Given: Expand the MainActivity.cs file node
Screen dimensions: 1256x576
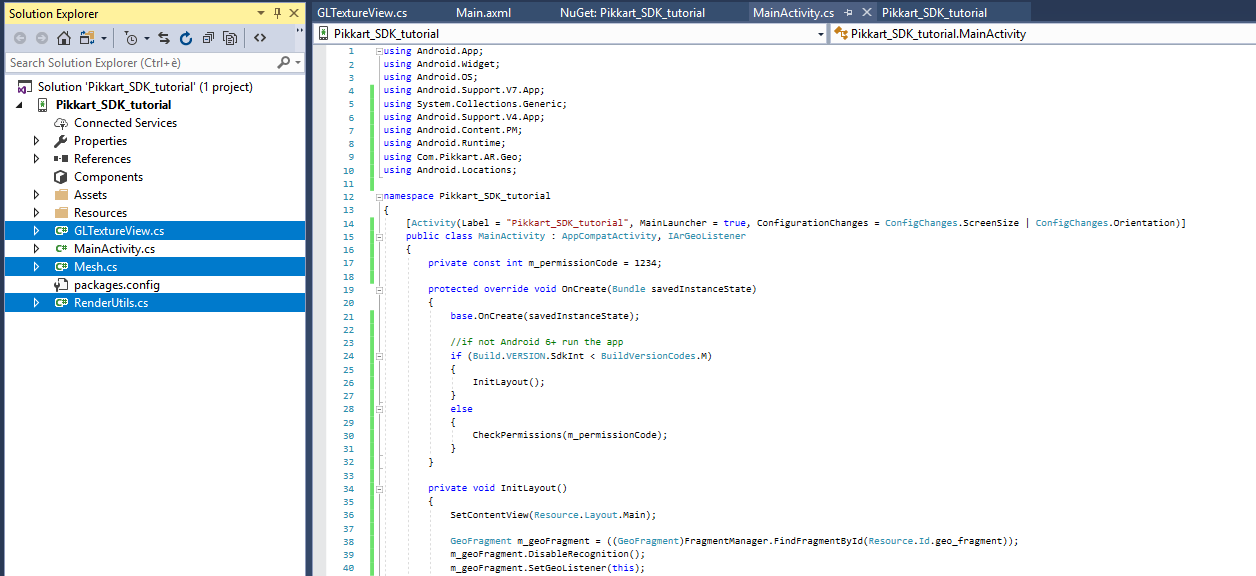Looking at the screenshot, I should tap(37, 249).
